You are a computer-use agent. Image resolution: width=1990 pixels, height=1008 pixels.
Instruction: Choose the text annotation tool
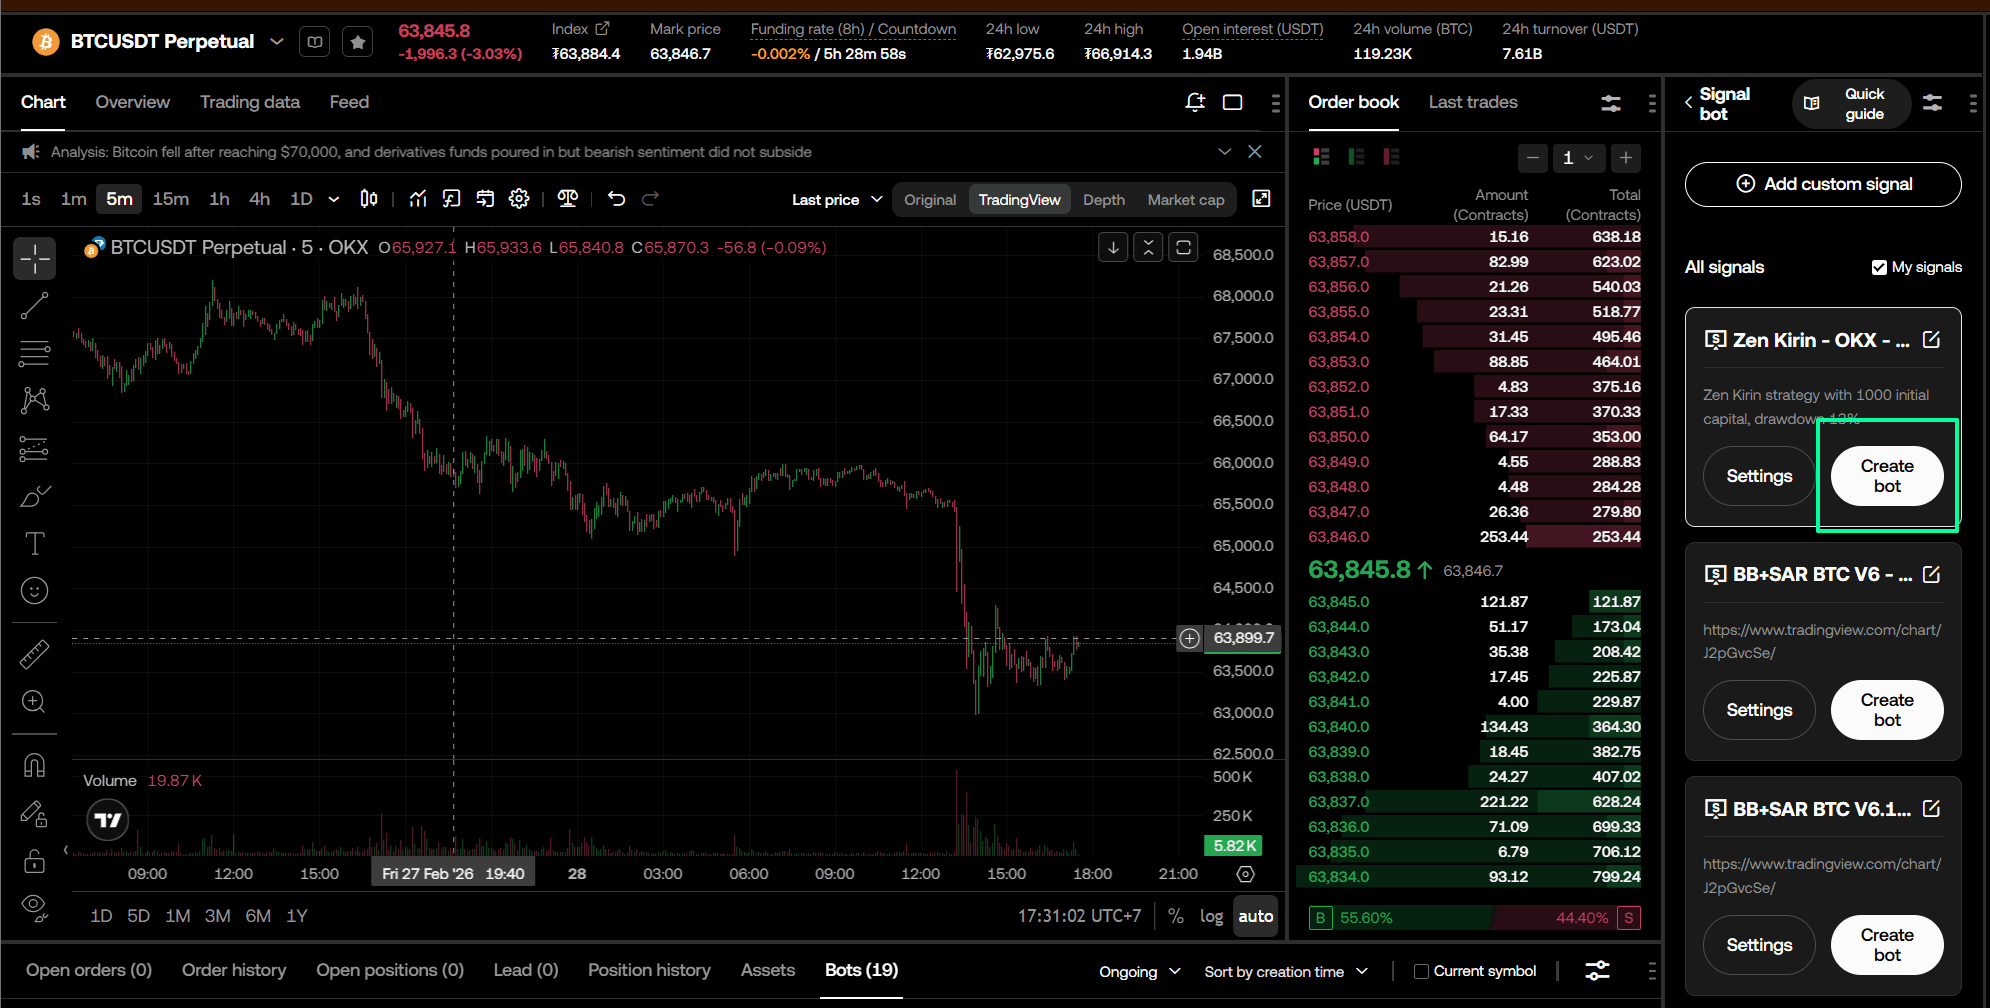pyautogui.click(x=35, y=543)
